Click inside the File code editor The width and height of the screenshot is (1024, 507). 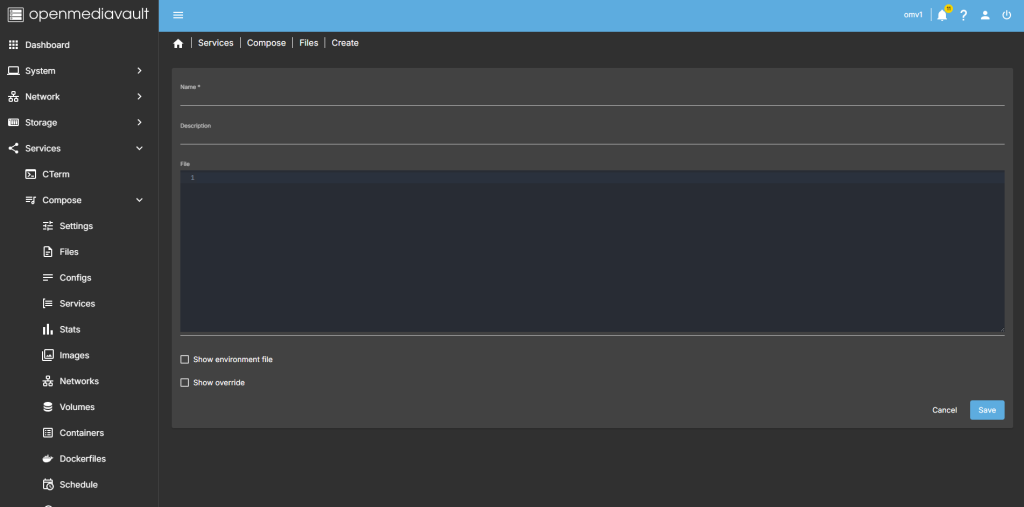point(590,250)
